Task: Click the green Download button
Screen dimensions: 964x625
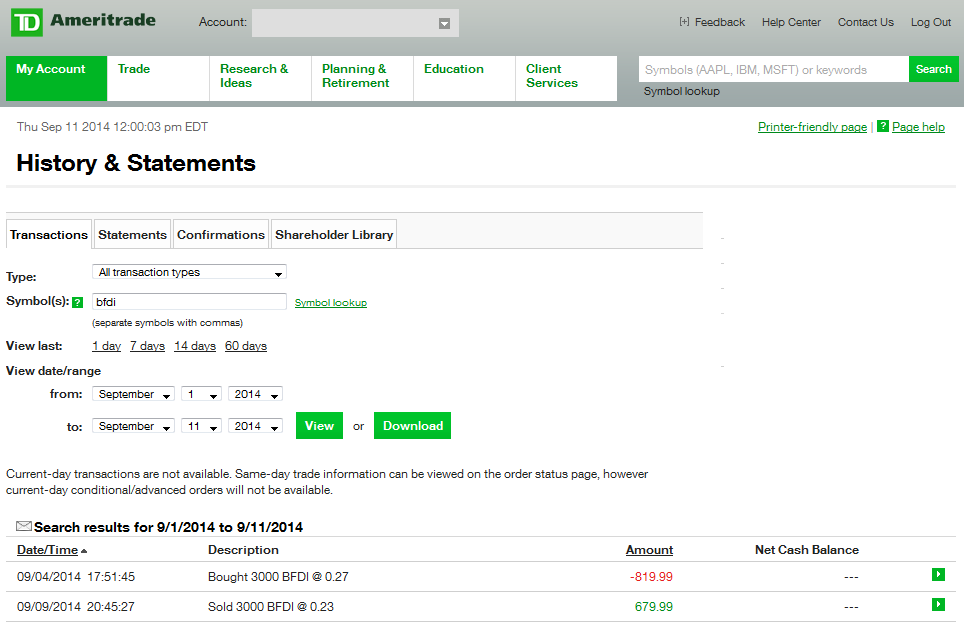Action: (x=413, y=425)
